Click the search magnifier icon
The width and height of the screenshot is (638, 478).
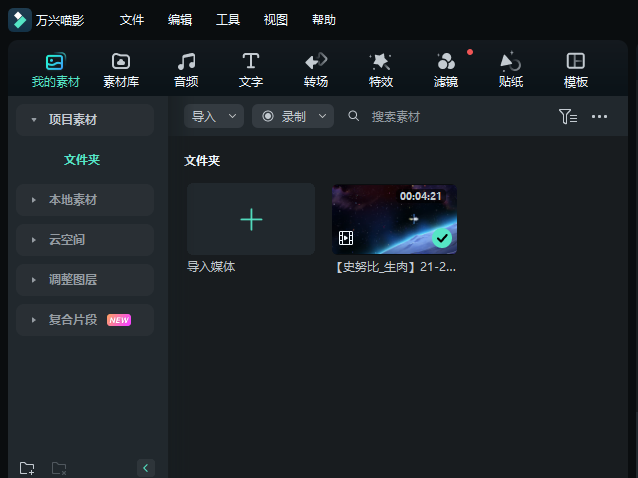click(354, 116)
